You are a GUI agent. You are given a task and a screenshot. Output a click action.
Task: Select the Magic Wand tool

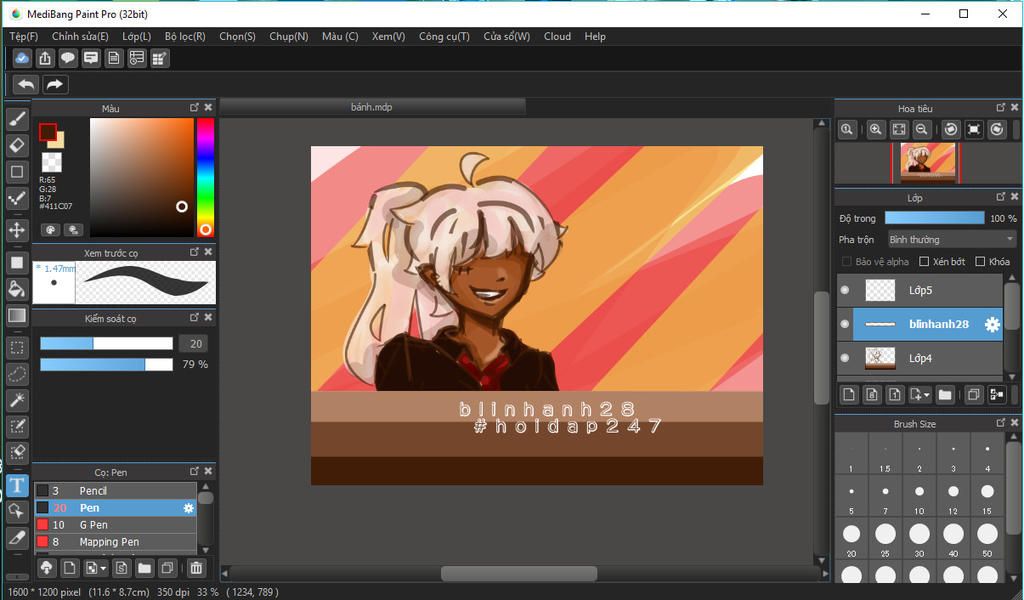(17, 400)
